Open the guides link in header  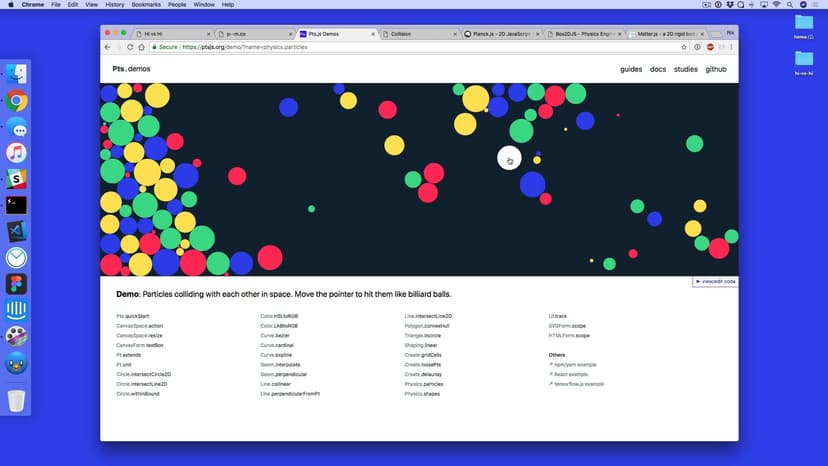pos(631,69)
